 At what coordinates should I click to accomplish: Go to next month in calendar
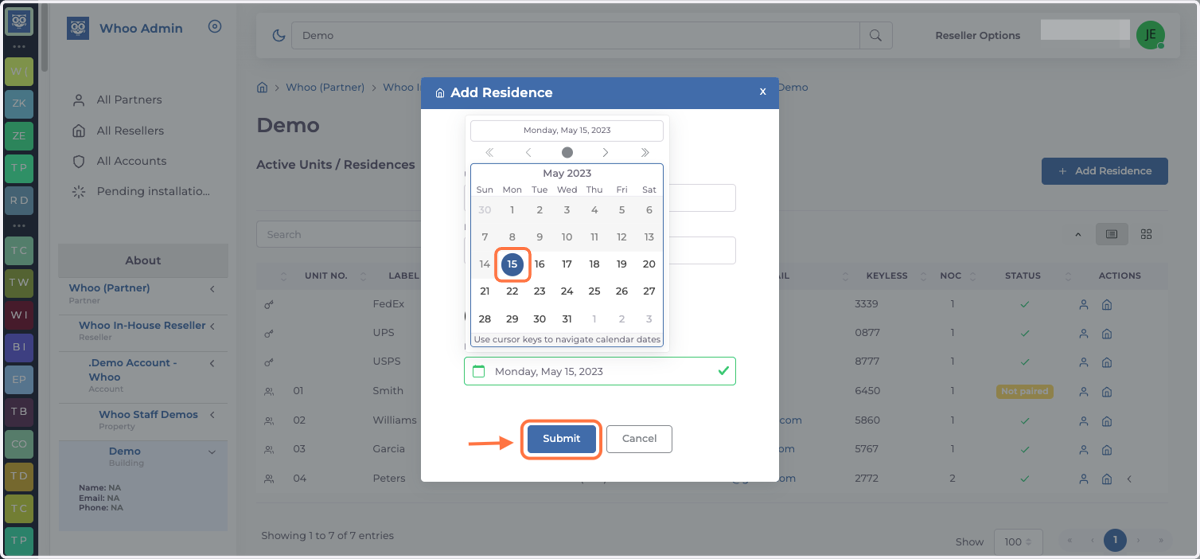[x=606, y=153]
